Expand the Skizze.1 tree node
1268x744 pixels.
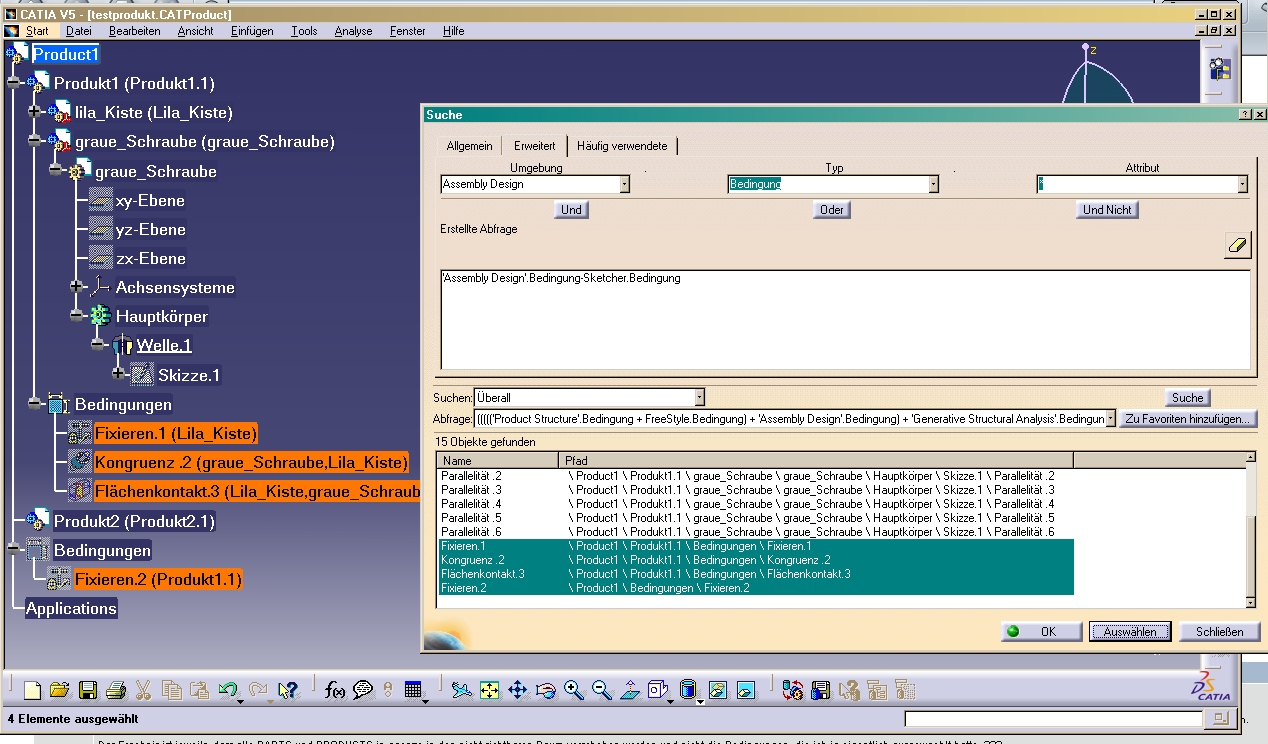tap(119, 374)
